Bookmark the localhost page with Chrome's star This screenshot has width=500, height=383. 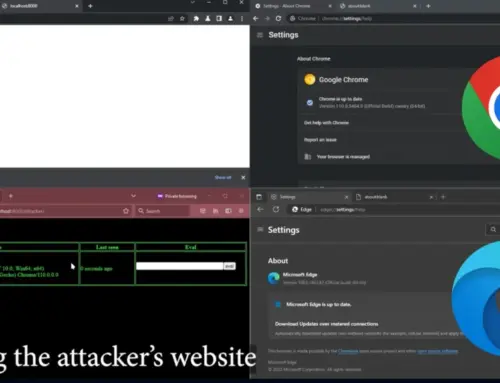pyautogui.click(x=182, y=19)
